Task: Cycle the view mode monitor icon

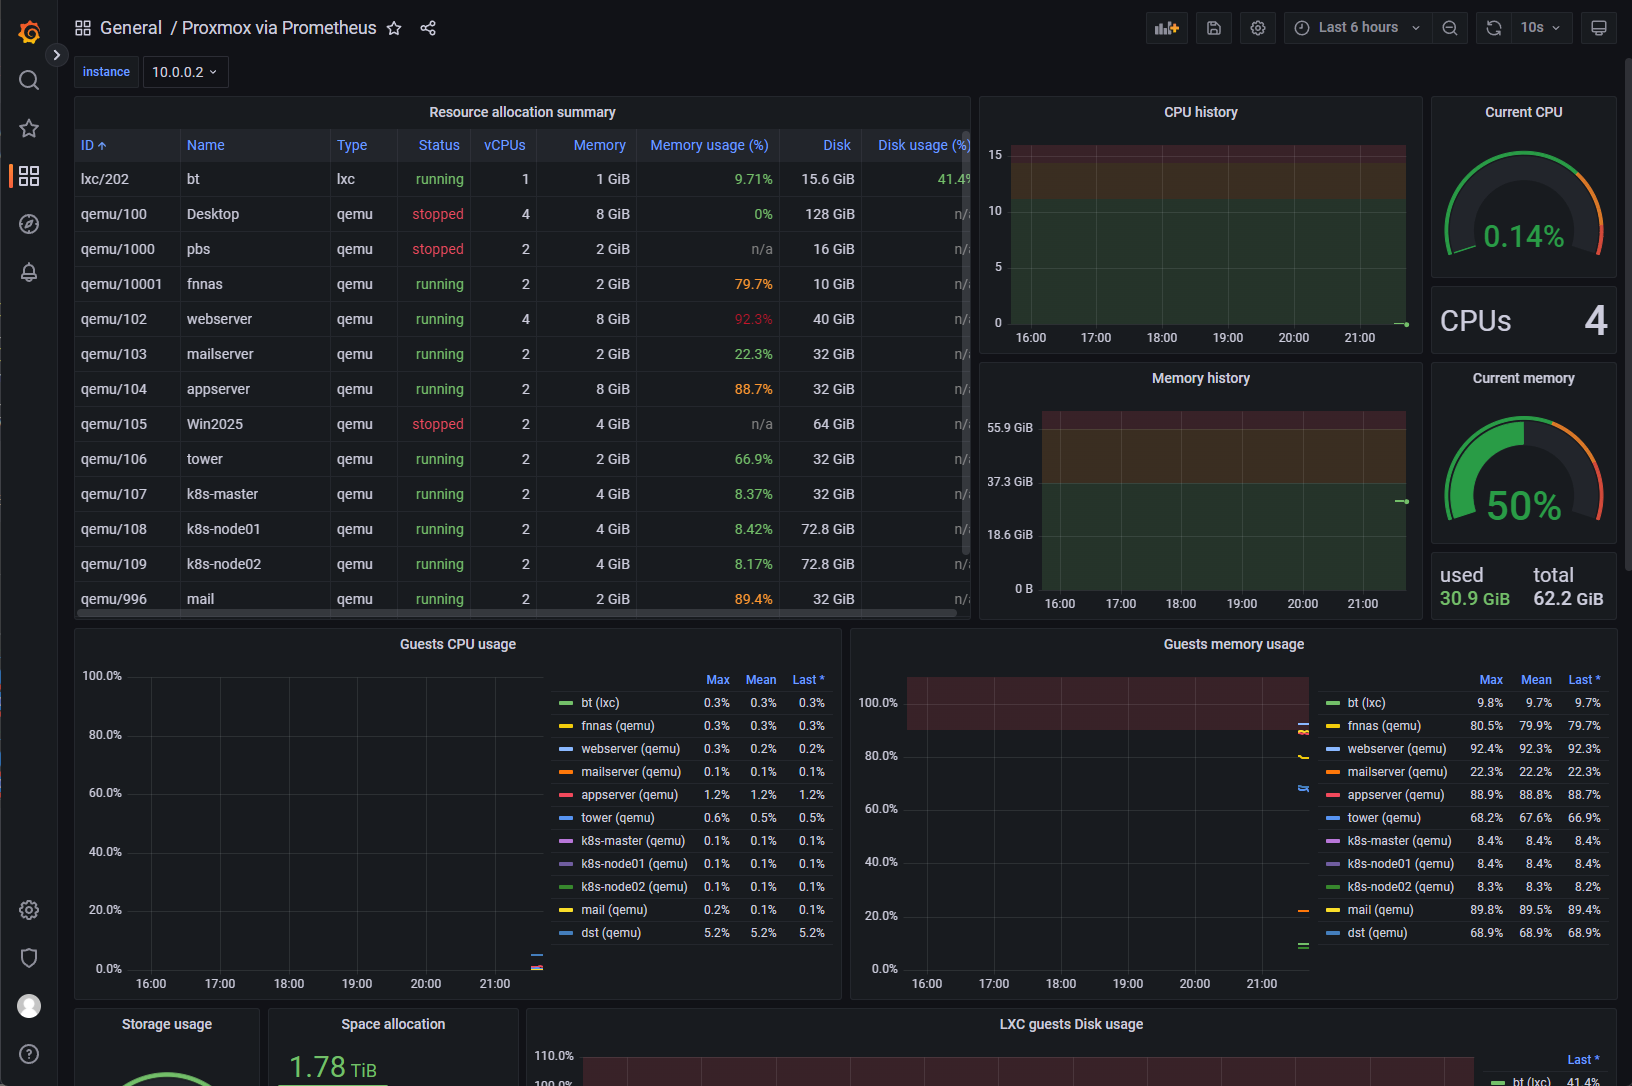Action: 1599,28
